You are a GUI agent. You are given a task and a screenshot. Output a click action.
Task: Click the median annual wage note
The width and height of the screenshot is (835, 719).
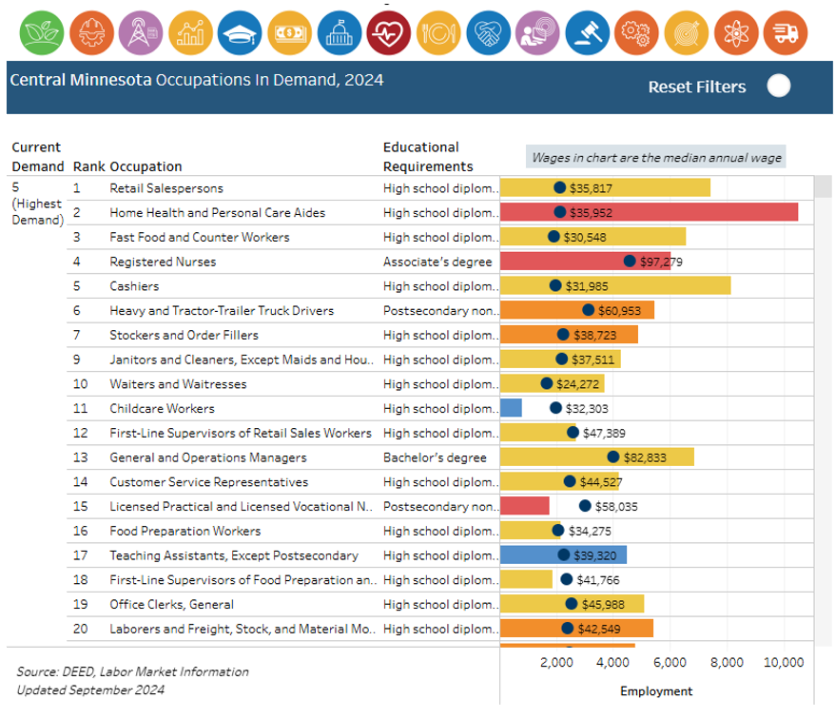pyautogui.click(x=656, y=157)
